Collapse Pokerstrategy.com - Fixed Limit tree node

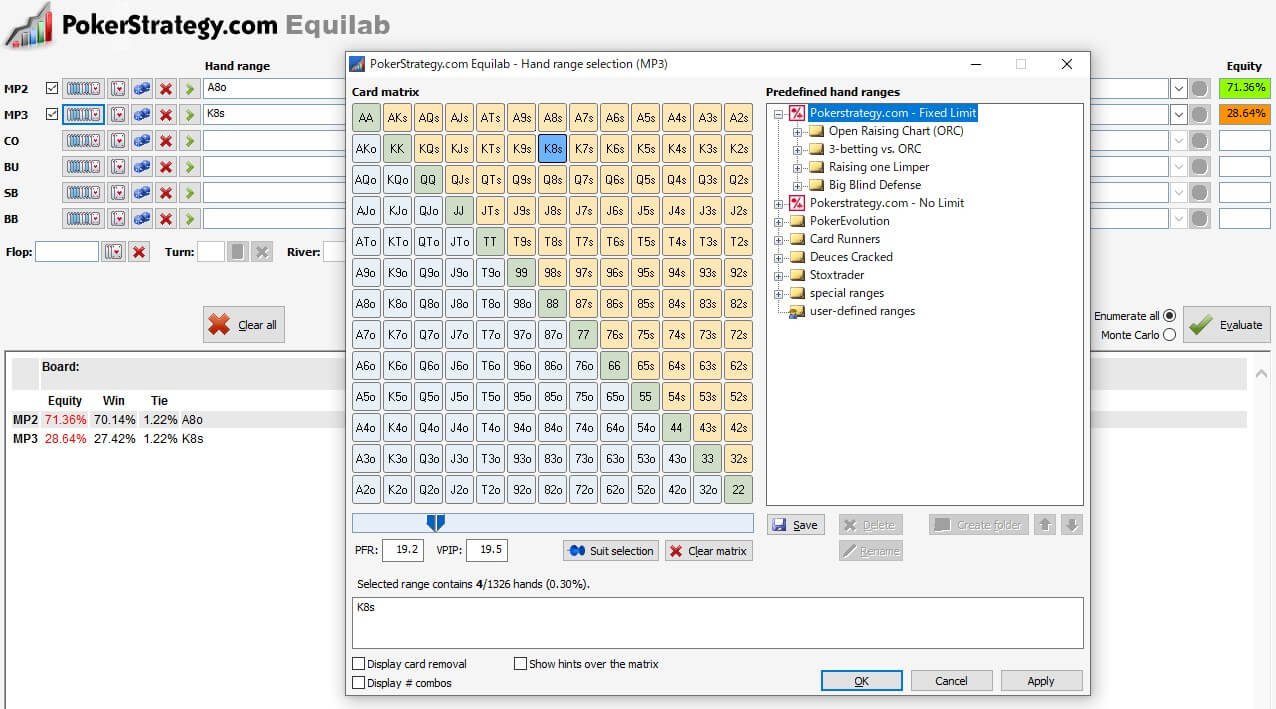click(779, 113)
